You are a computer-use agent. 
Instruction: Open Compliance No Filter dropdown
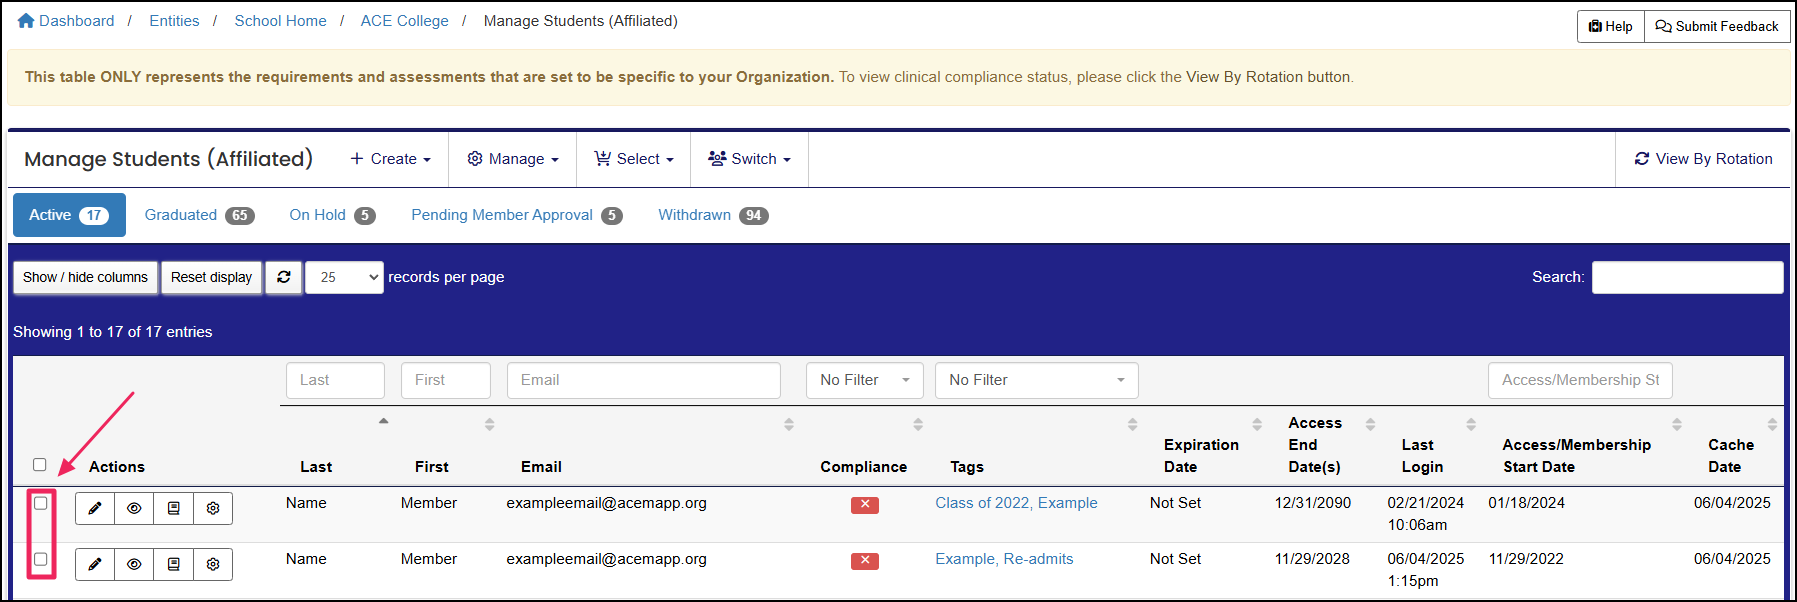coord(865,380)
